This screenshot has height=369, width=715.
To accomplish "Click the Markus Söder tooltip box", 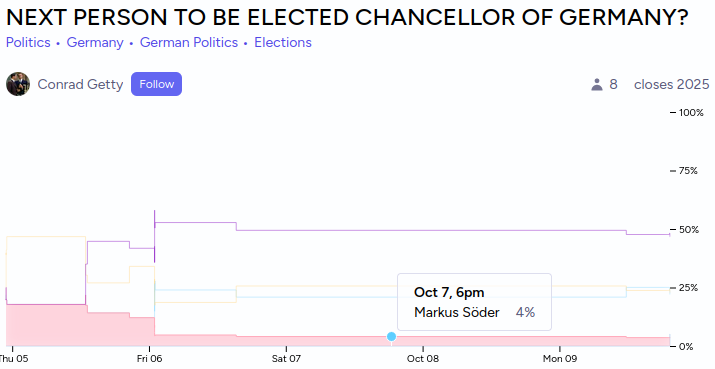I will coord(474,302).
